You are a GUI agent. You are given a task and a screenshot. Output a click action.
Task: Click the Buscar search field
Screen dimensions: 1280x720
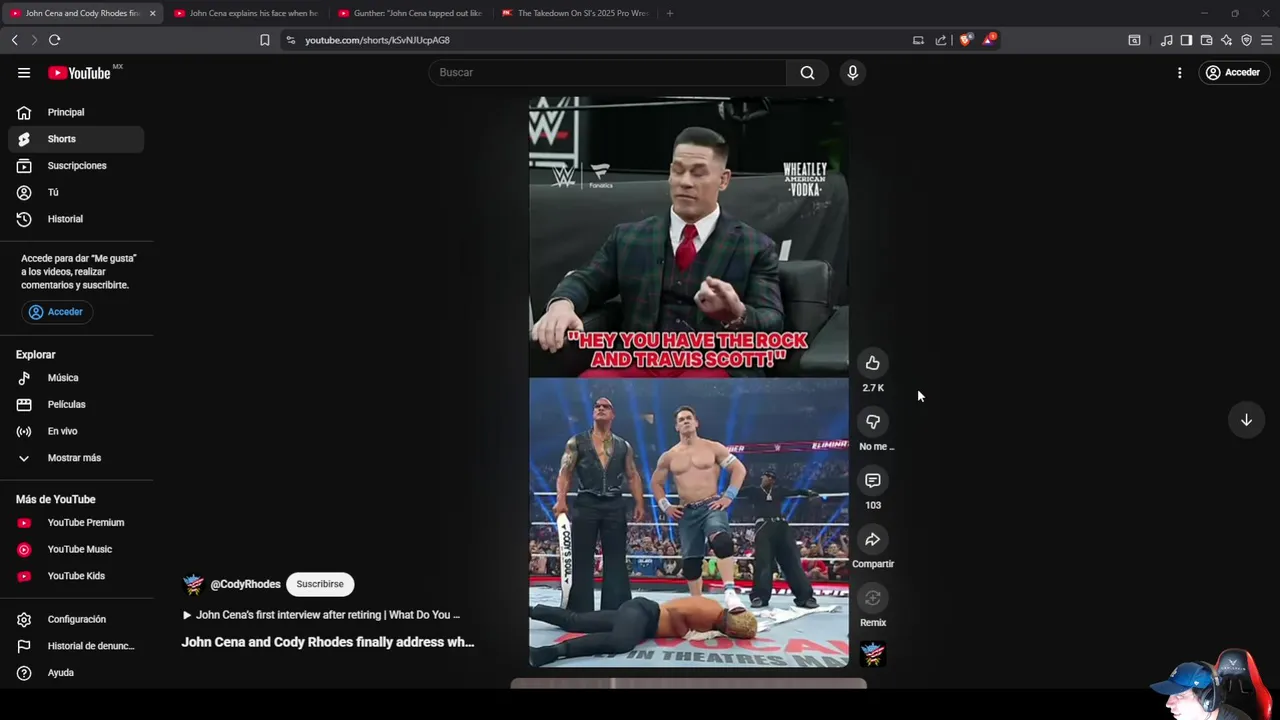[608, 72]
